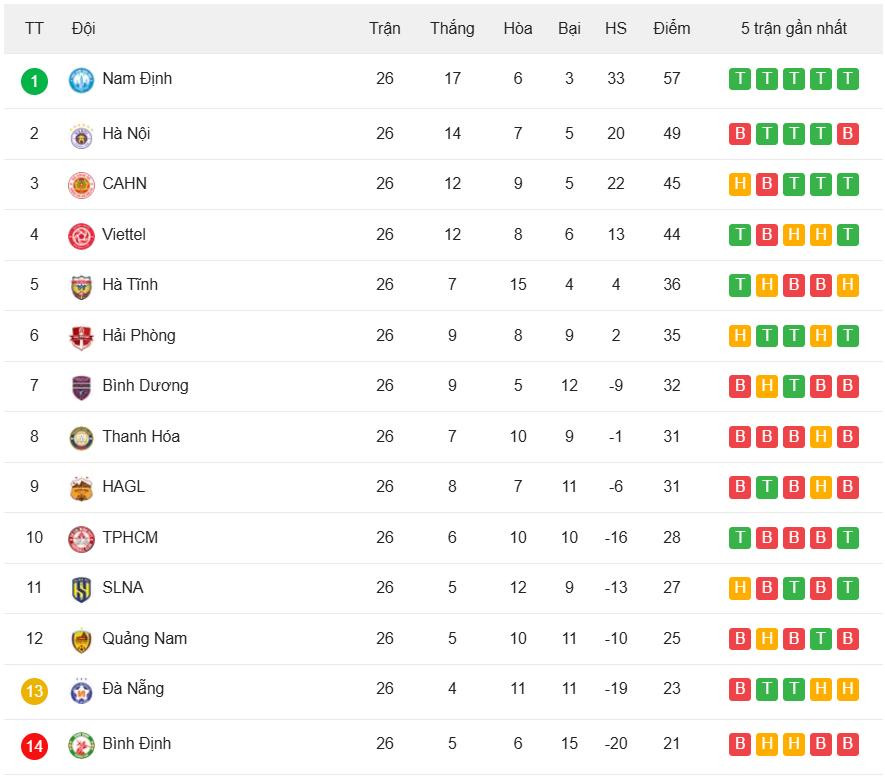Open the Thanh Hóa team link
The width and height of the screenshot is (885, 776).
point(141,436)
